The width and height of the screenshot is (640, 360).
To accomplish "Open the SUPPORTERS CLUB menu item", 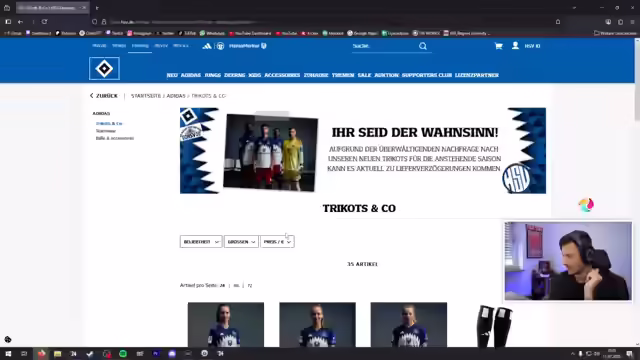I will click(427, 75).
